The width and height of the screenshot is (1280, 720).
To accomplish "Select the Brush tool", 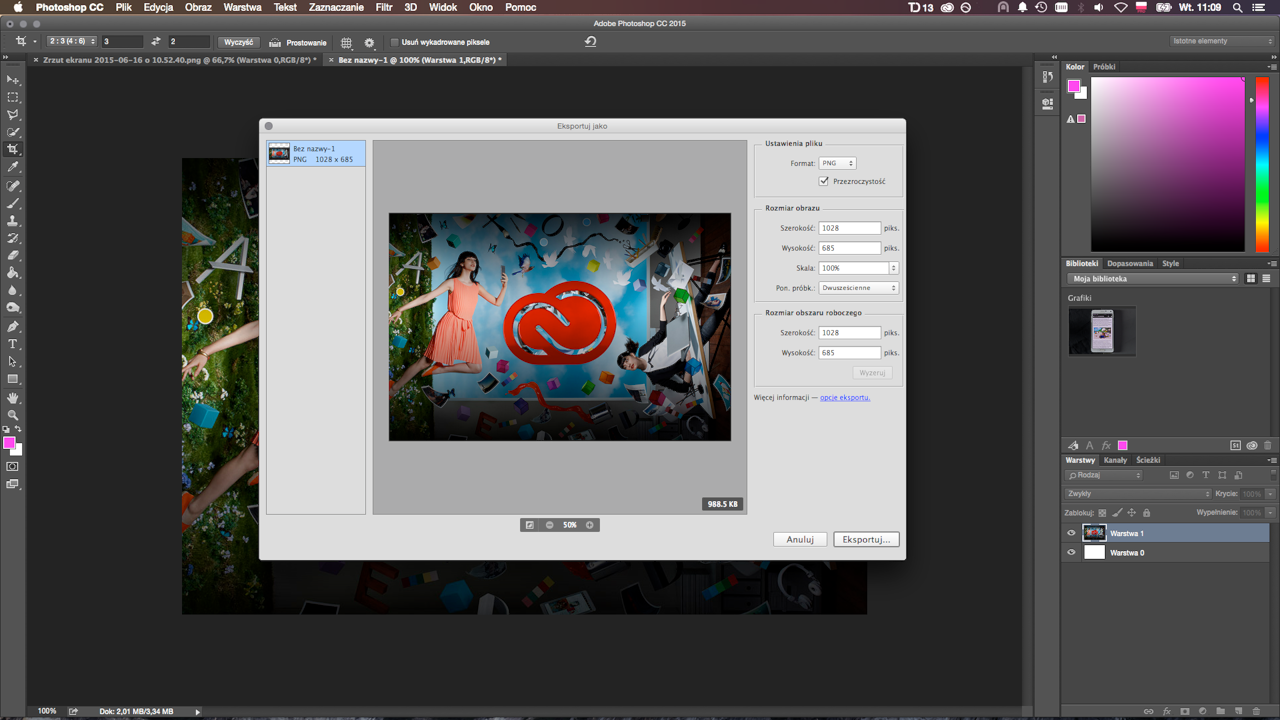I will pos(13,203).
